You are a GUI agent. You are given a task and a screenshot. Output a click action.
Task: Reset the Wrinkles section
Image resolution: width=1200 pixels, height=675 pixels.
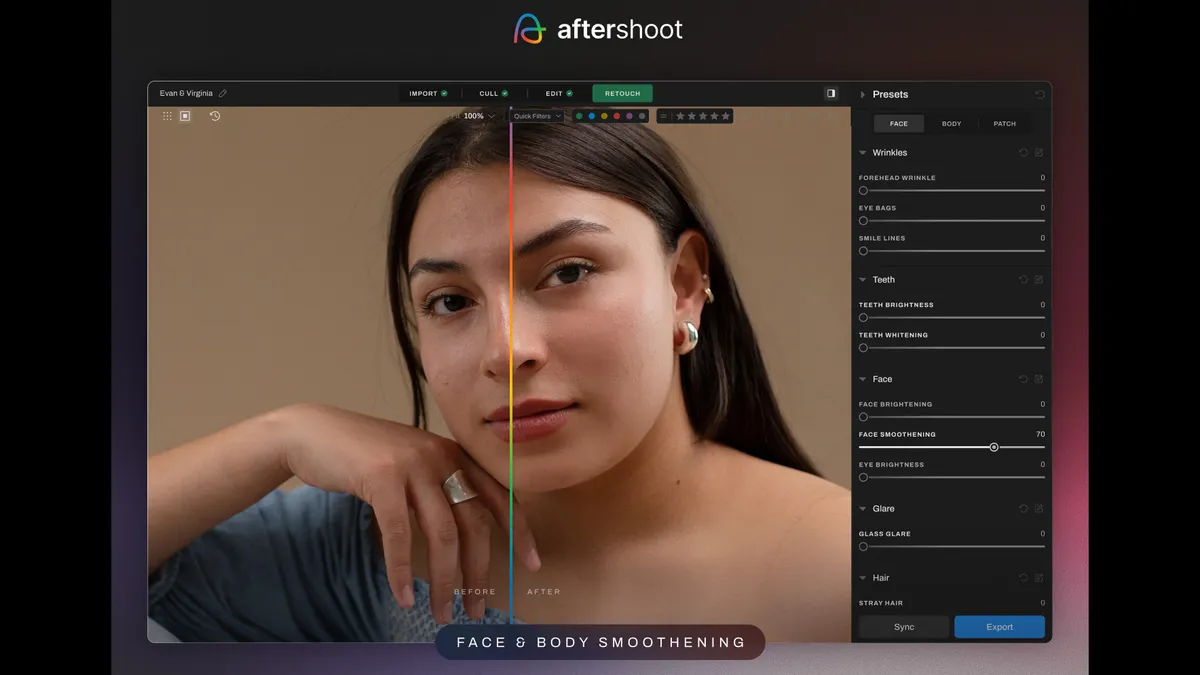(1023, 153)
